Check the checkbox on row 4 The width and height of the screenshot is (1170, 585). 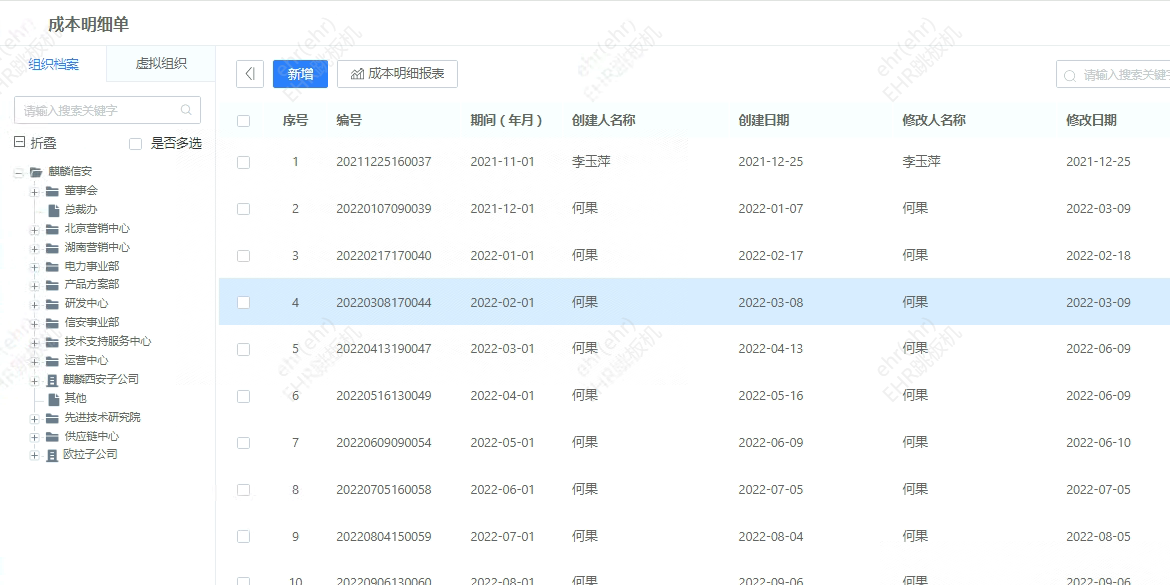(x=243, y=301)
